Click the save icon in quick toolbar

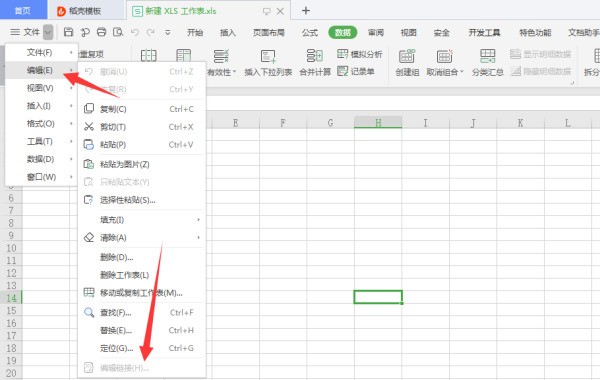[68, 32]
